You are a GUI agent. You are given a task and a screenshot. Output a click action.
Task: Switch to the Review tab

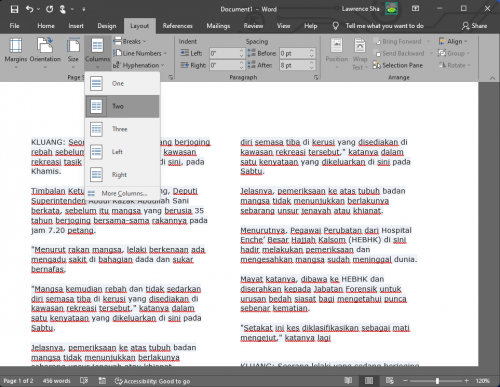tap(253, 26)
